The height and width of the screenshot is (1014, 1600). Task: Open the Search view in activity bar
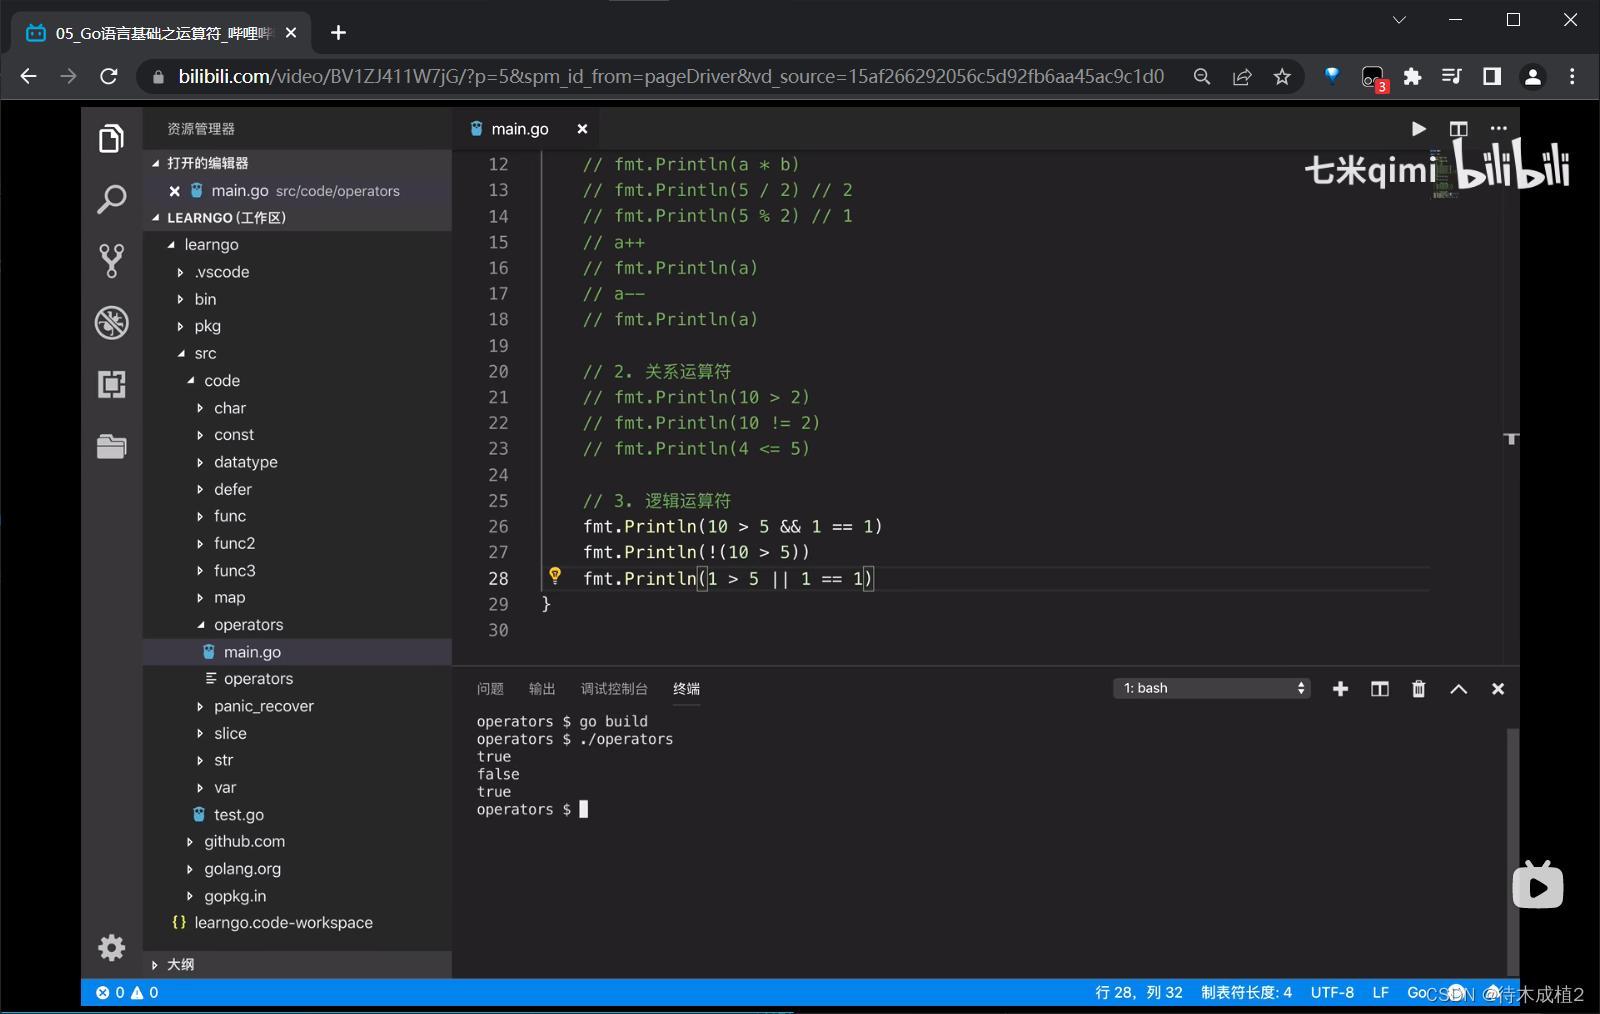(x=111, y=199)
